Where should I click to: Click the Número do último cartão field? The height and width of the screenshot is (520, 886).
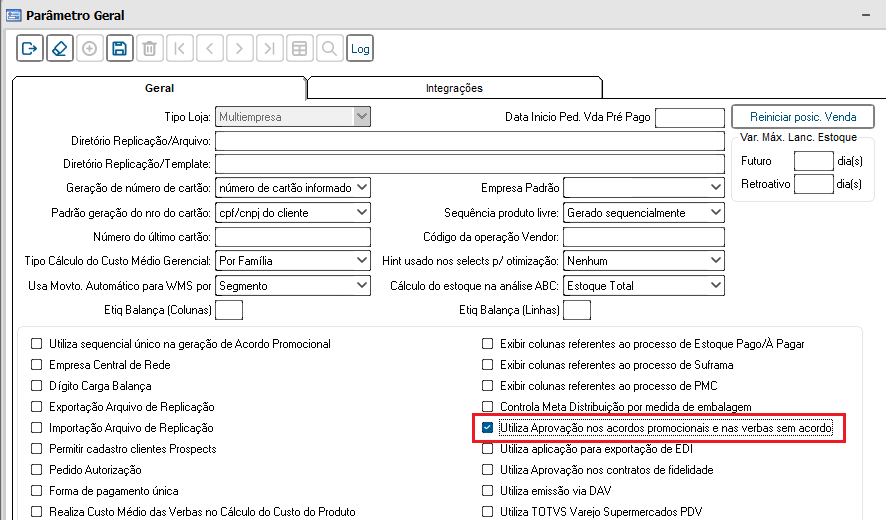tap(293, 237)
